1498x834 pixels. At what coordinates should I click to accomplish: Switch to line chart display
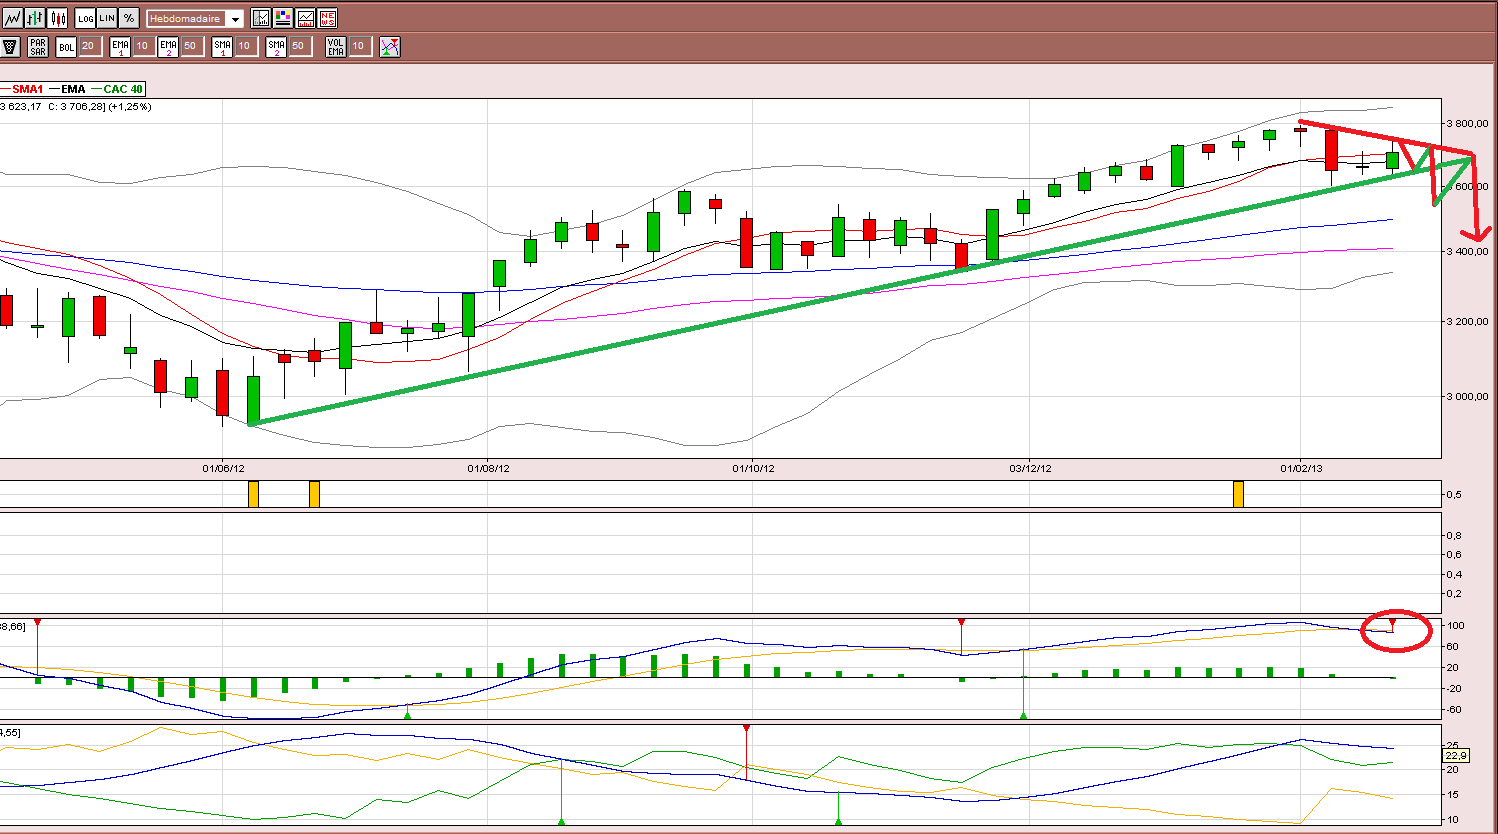[x=12, y=18]
